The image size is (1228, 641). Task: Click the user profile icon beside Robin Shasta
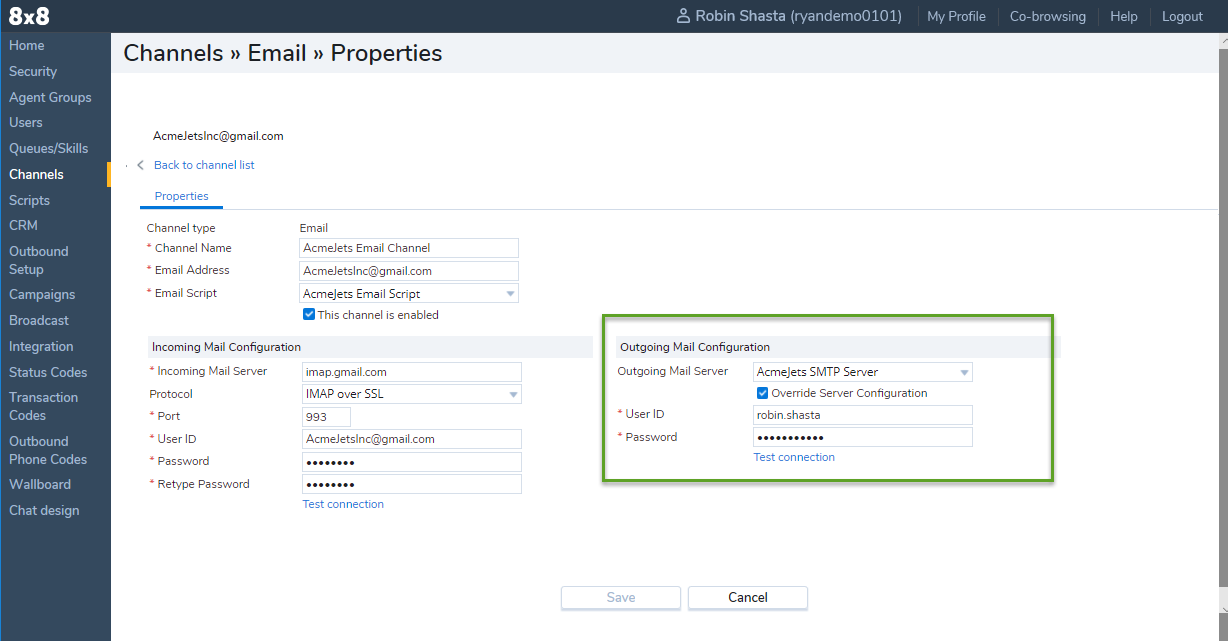tap(683, 16)
